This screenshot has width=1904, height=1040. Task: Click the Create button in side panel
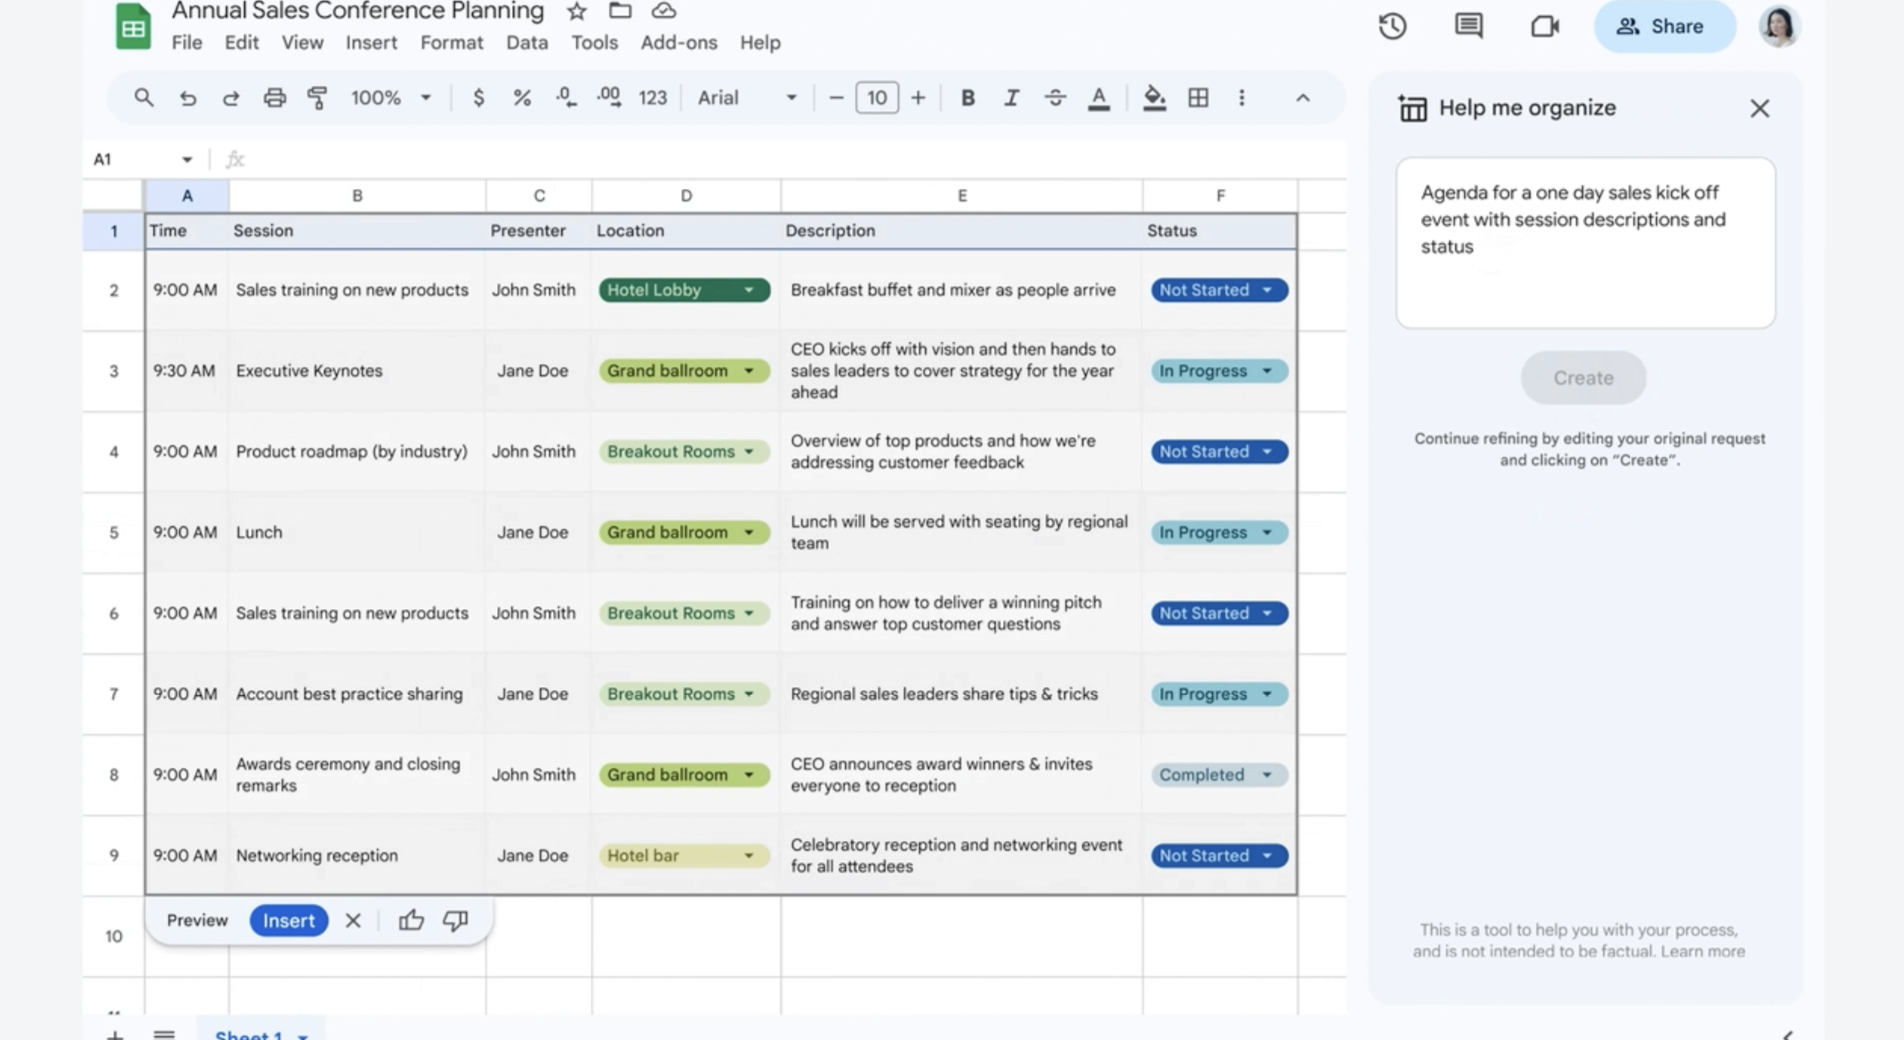point(1583,378)
